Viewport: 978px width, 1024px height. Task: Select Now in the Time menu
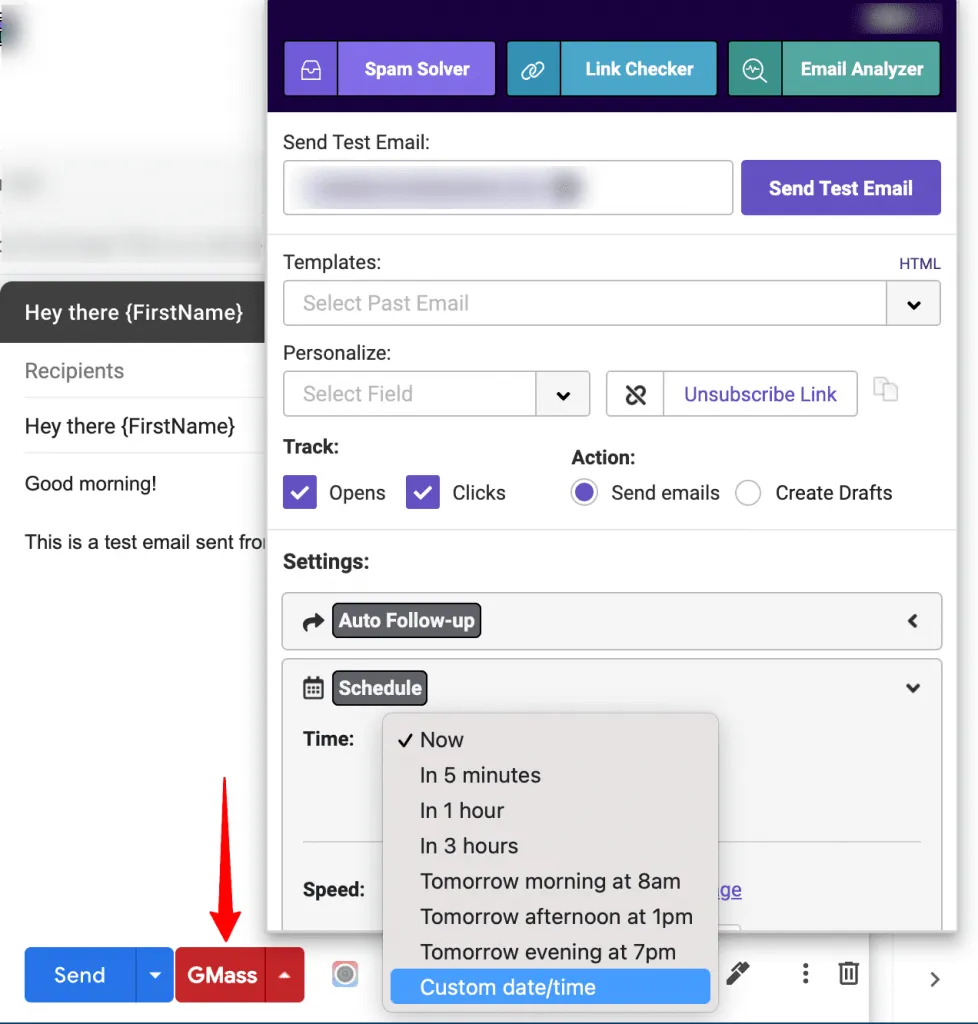pyautogui.click(x=550, y=739)
